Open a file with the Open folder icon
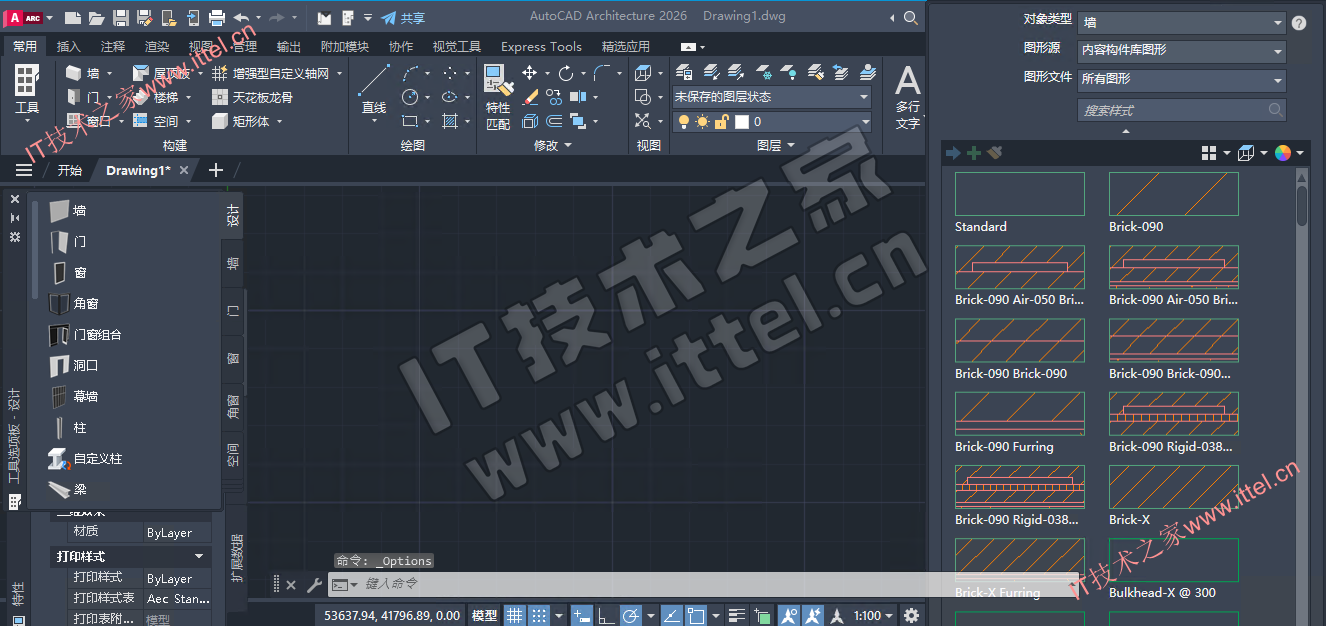This screenshot has height=626, width=1326. click(x=97, y=18)
